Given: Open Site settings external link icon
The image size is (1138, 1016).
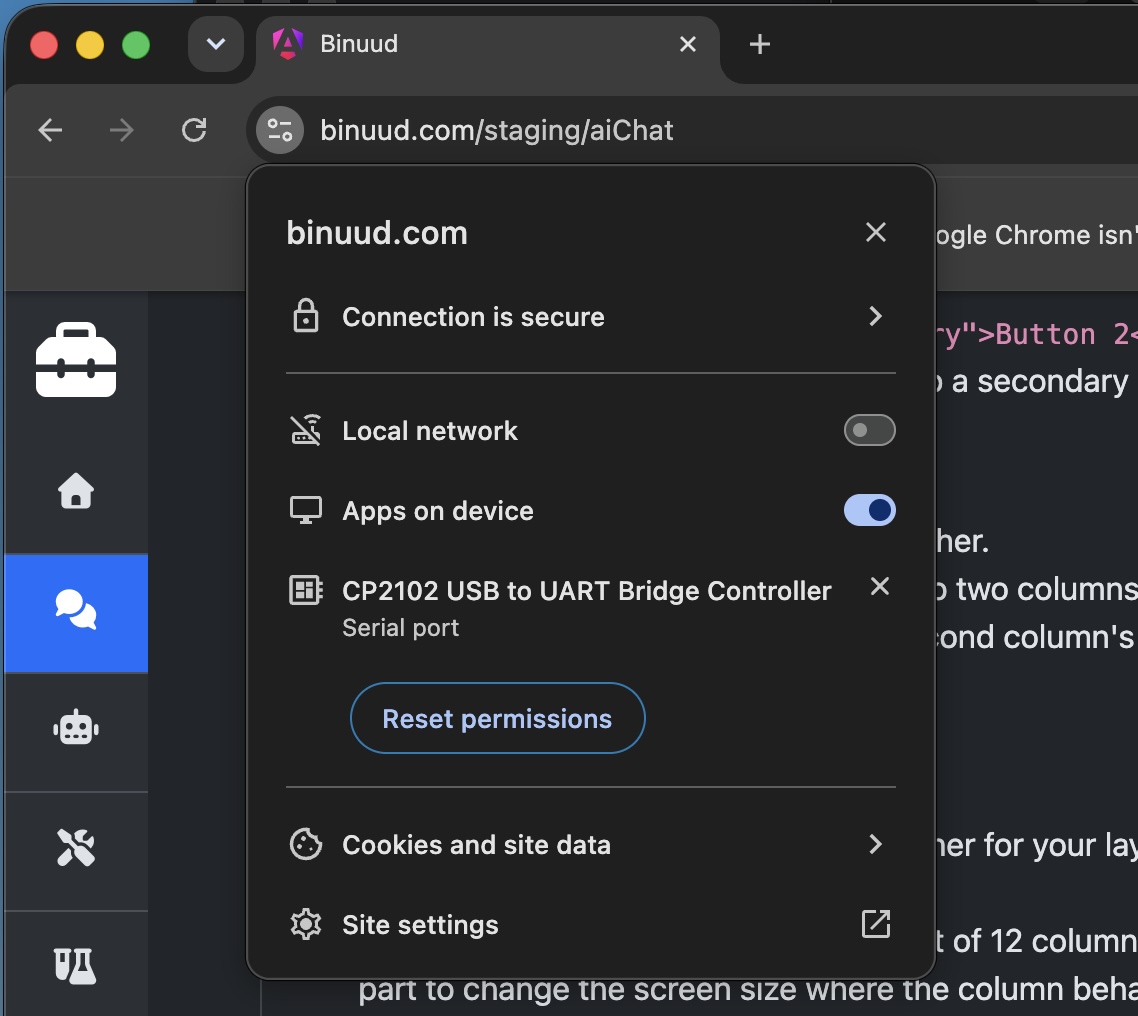Looking at the screenshot, I should point(876,924).
